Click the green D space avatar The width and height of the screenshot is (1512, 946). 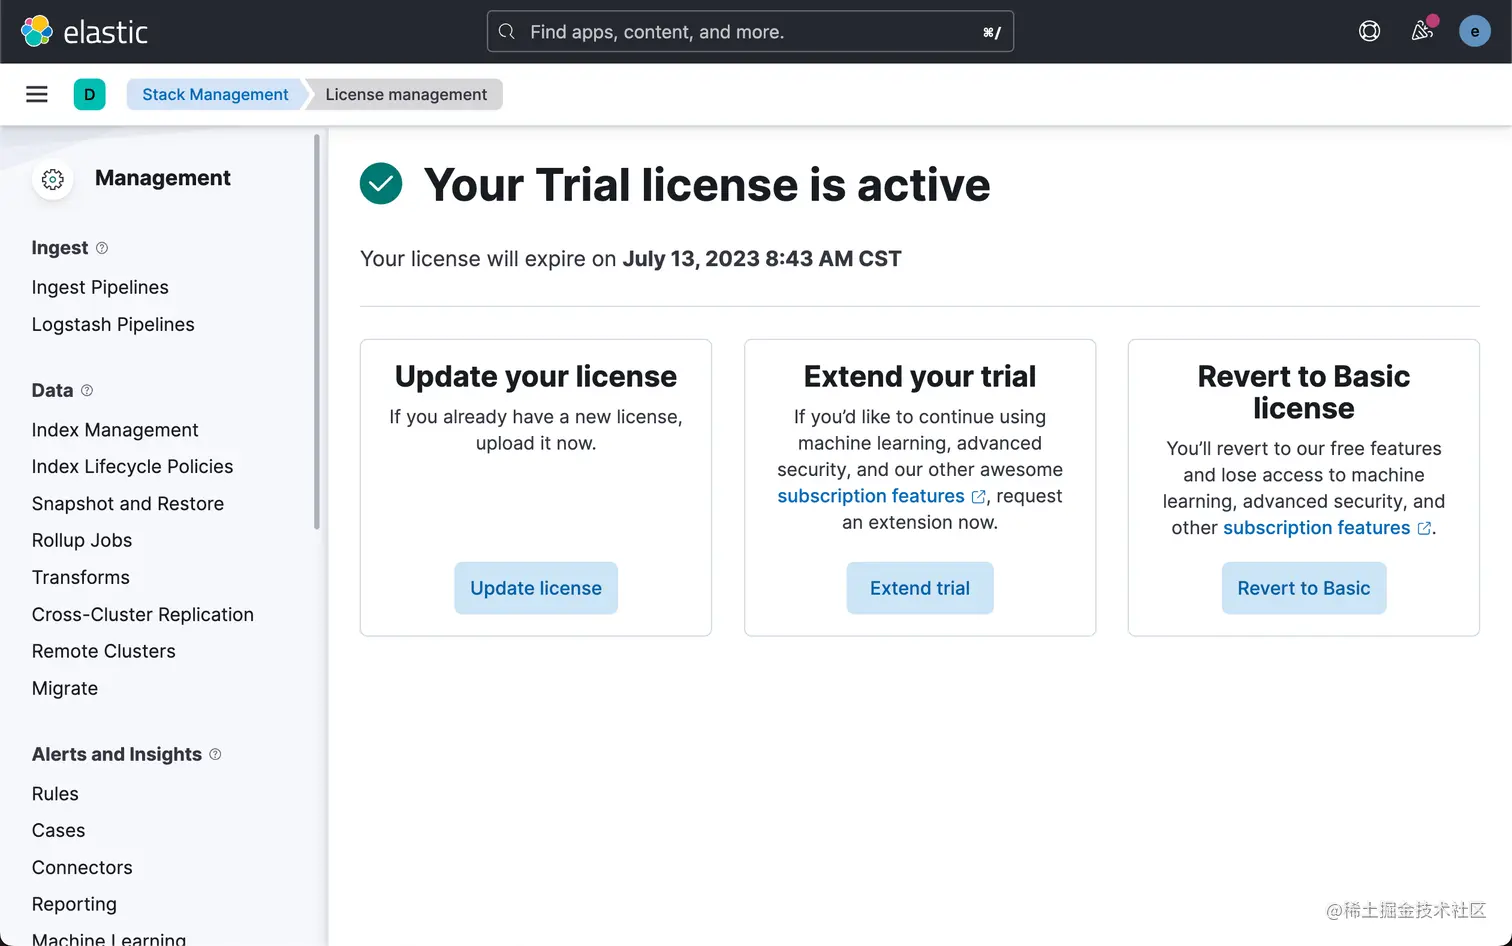(89, 94)
